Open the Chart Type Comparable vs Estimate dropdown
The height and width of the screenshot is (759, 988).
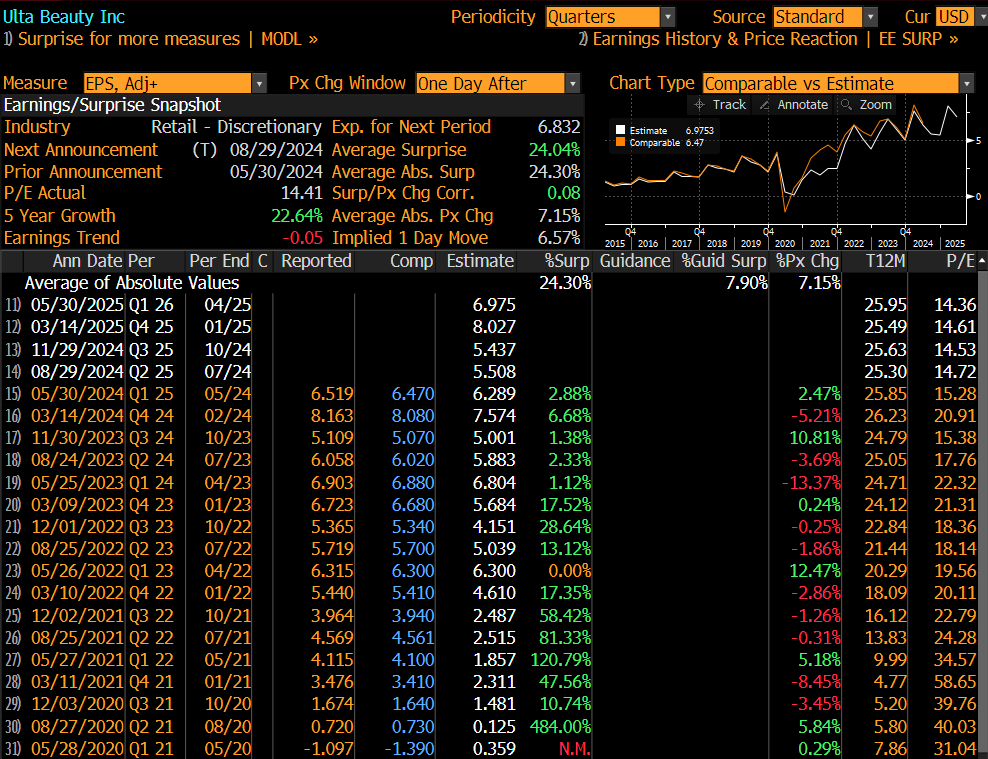click(x=967, y=84)
